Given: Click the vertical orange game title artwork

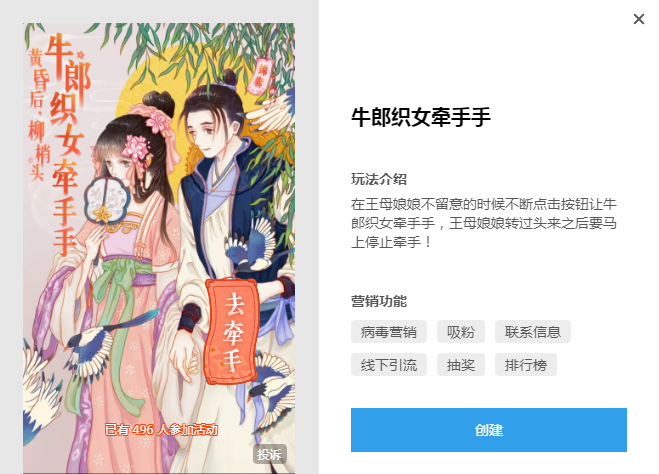Looking at the screenshot, I should pyautogui.click(x=67, y=144).
